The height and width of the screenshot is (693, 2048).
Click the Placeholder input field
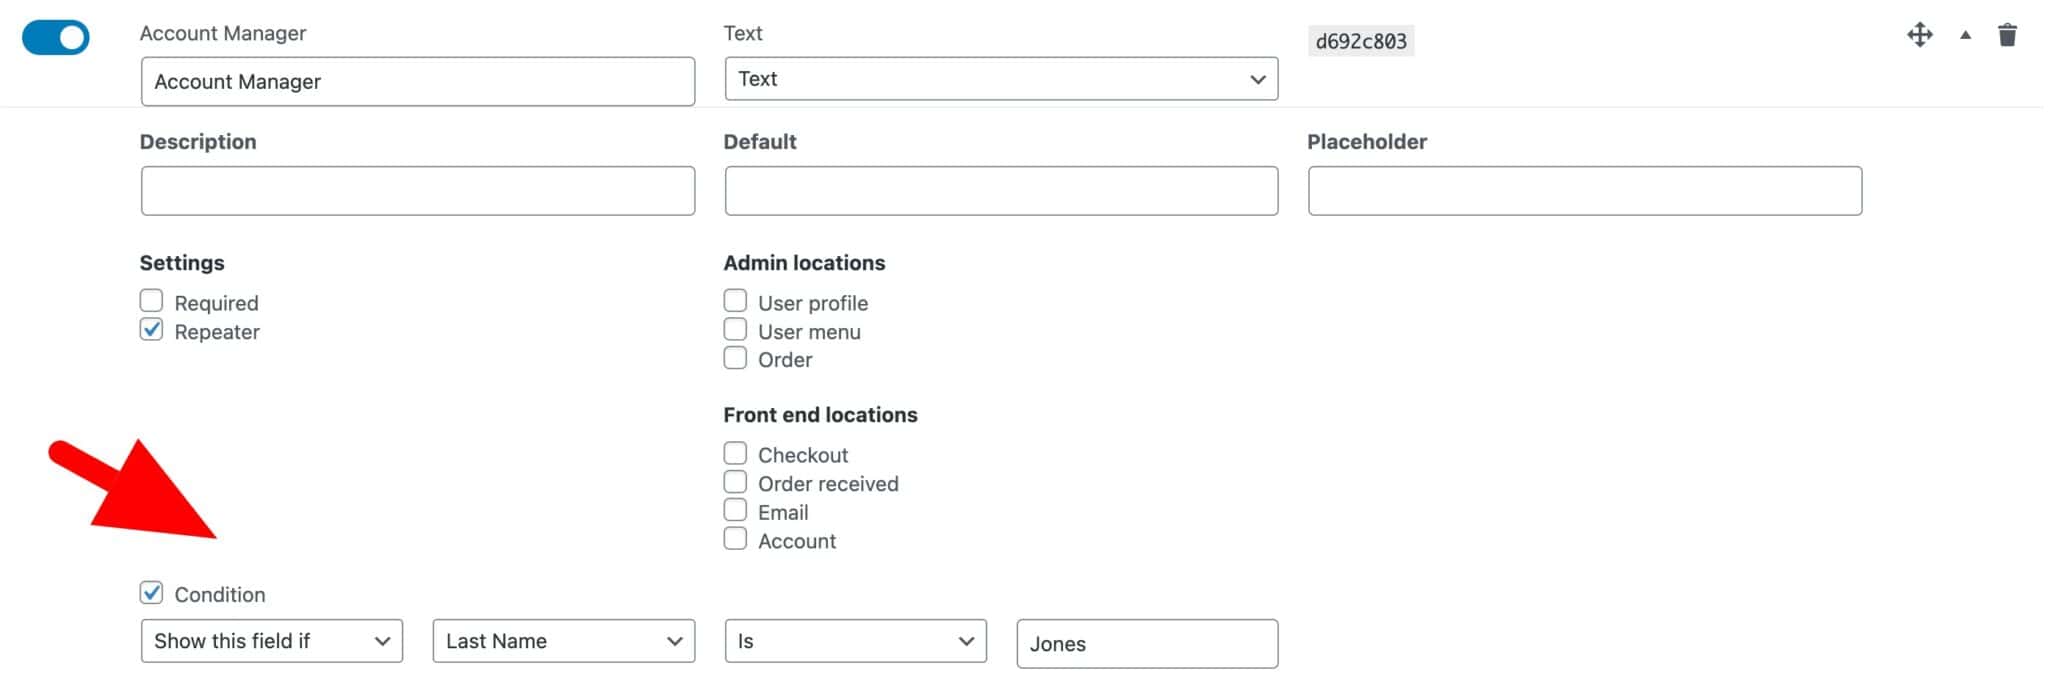click(x=1585, y=191)
